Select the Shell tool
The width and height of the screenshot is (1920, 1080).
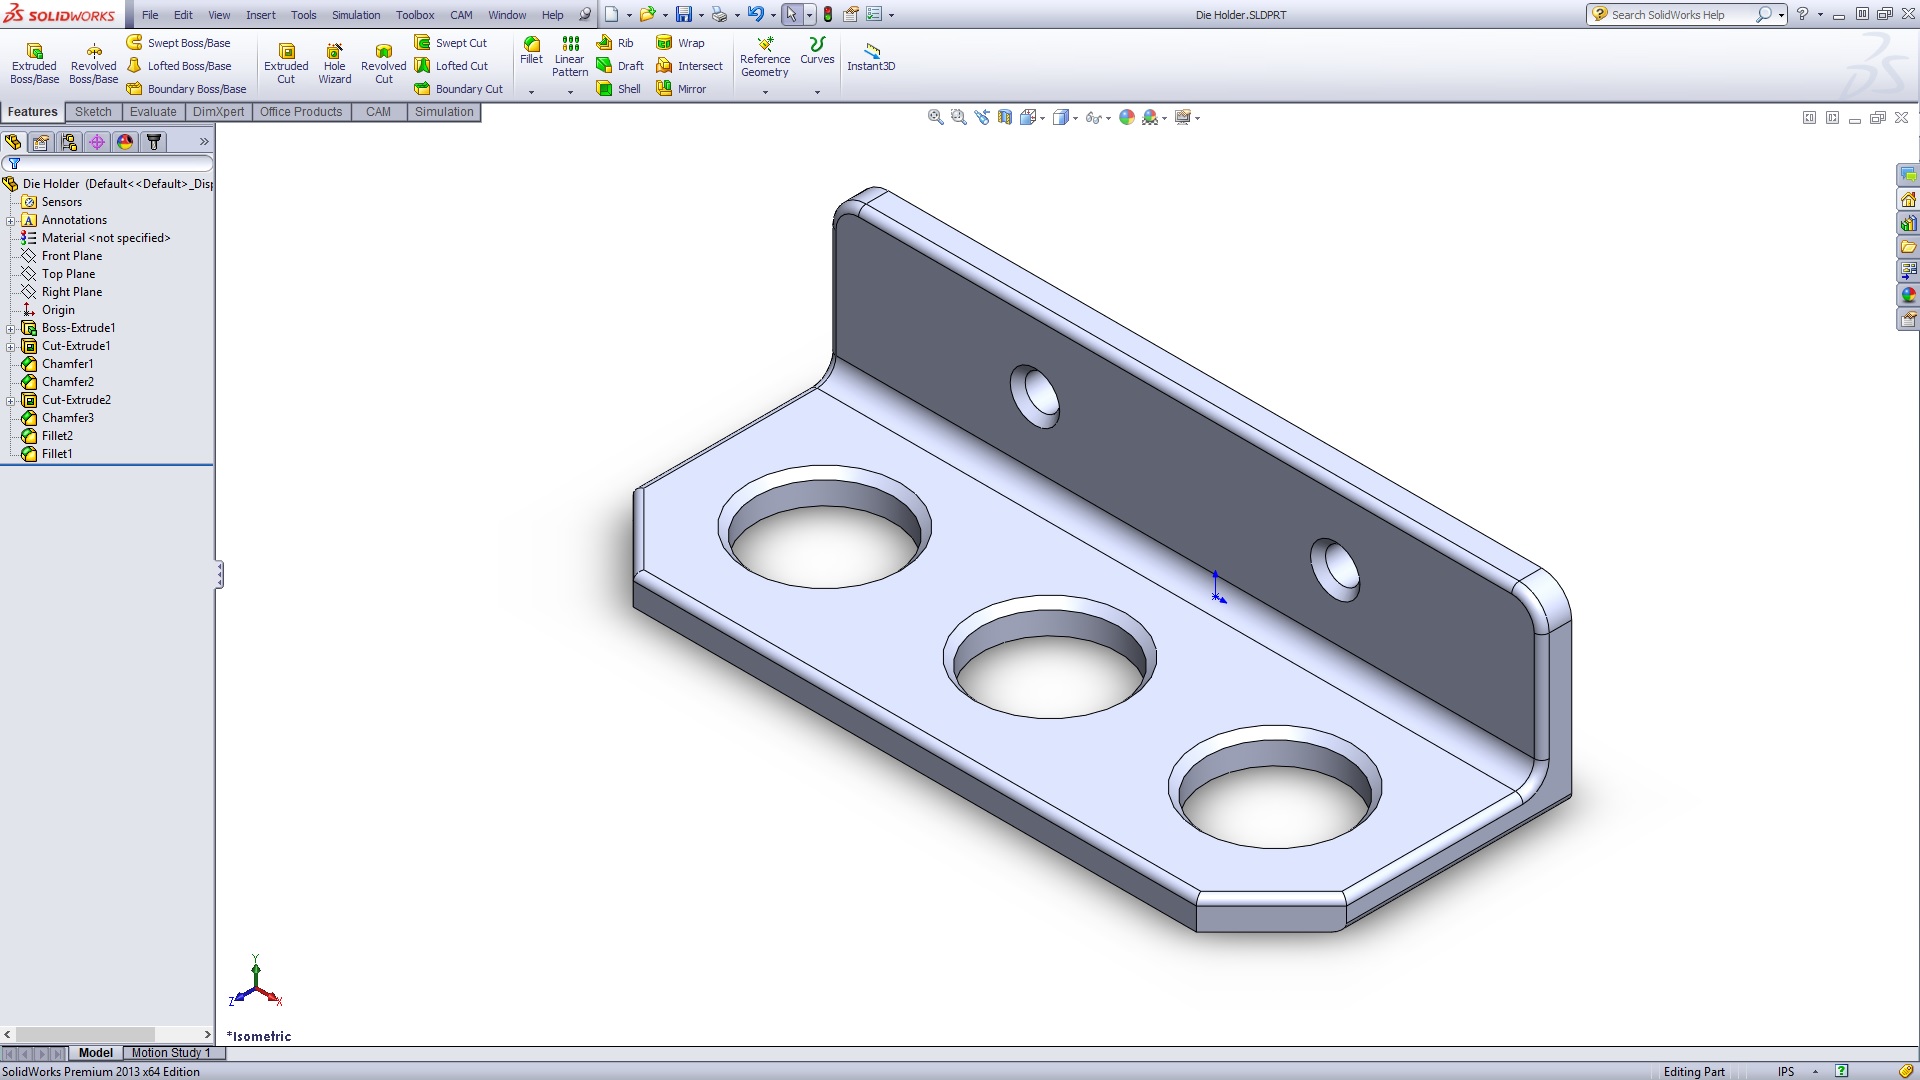(618, 89)
